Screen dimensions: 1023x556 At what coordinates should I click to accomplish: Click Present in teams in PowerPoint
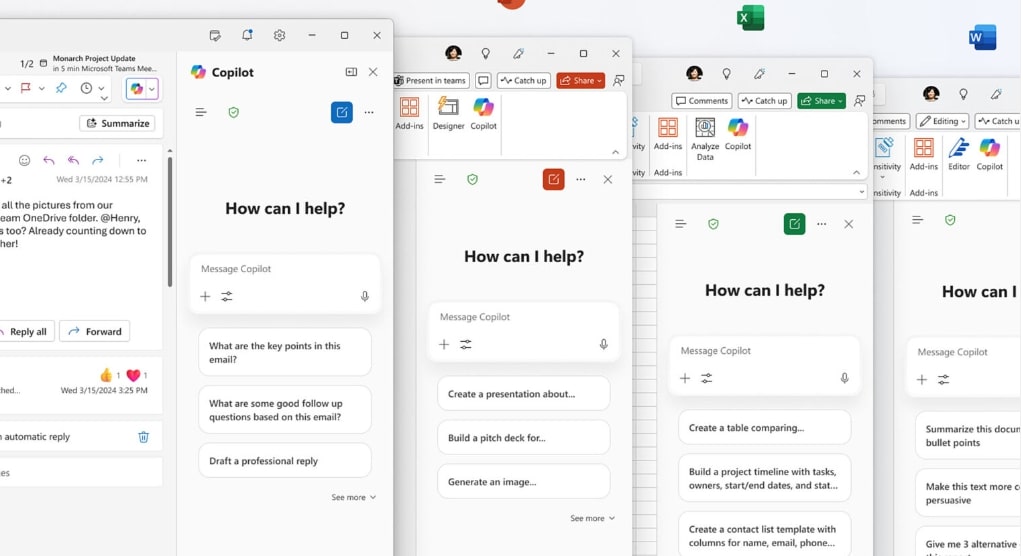pyautogui.click(x=431, y=81)
